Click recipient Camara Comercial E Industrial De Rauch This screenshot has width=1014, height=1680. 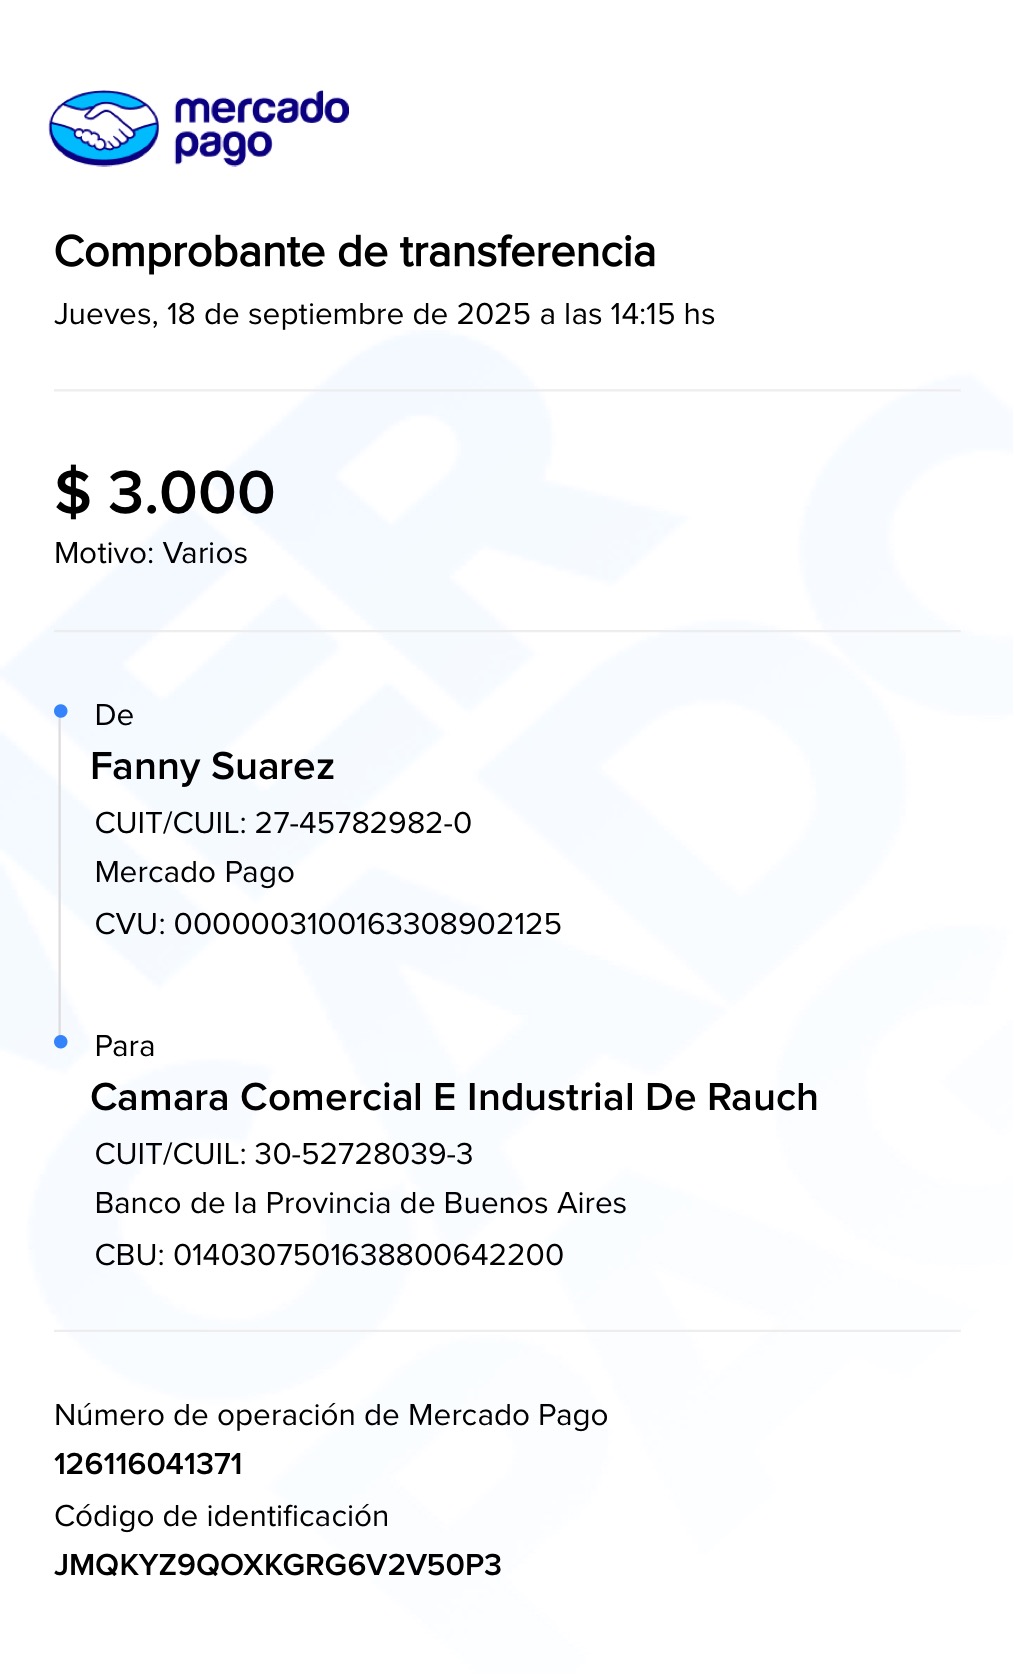click(454, 1098)
